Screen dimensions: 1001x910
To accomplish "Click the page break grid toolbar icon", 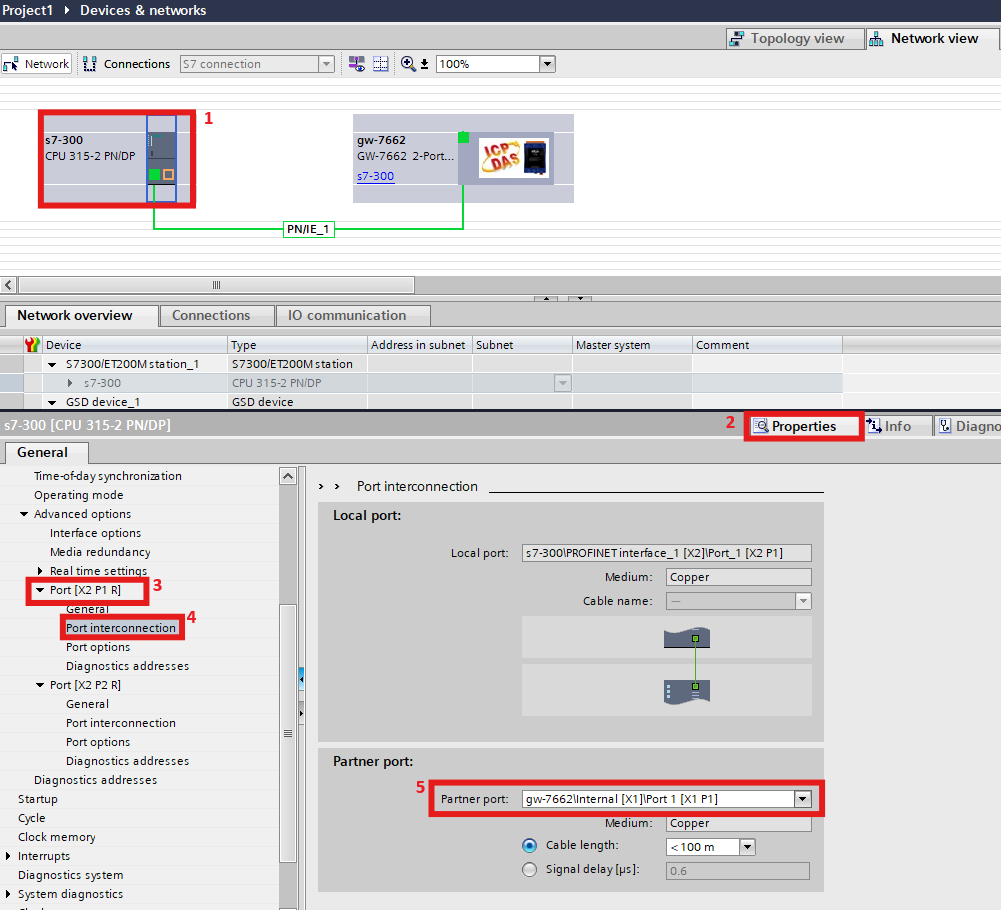I will coord(381,64).
